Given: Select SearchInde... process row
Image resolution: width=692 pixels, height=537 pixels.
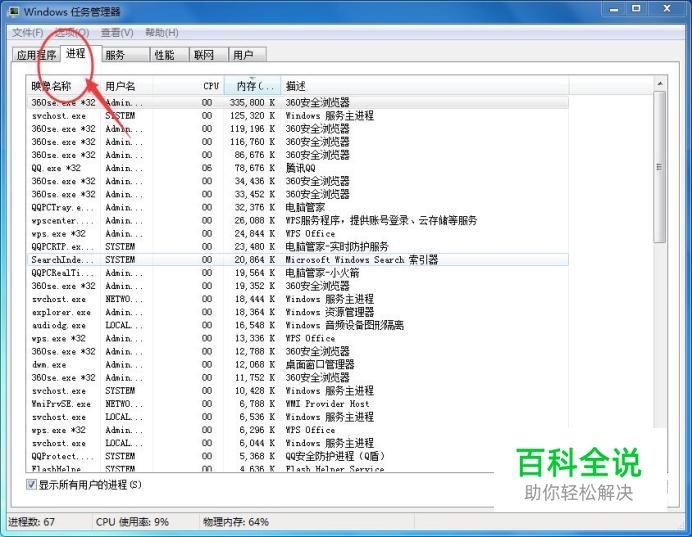Looking at the screenshot, I should pyautogui.click(x=297, y=259).
